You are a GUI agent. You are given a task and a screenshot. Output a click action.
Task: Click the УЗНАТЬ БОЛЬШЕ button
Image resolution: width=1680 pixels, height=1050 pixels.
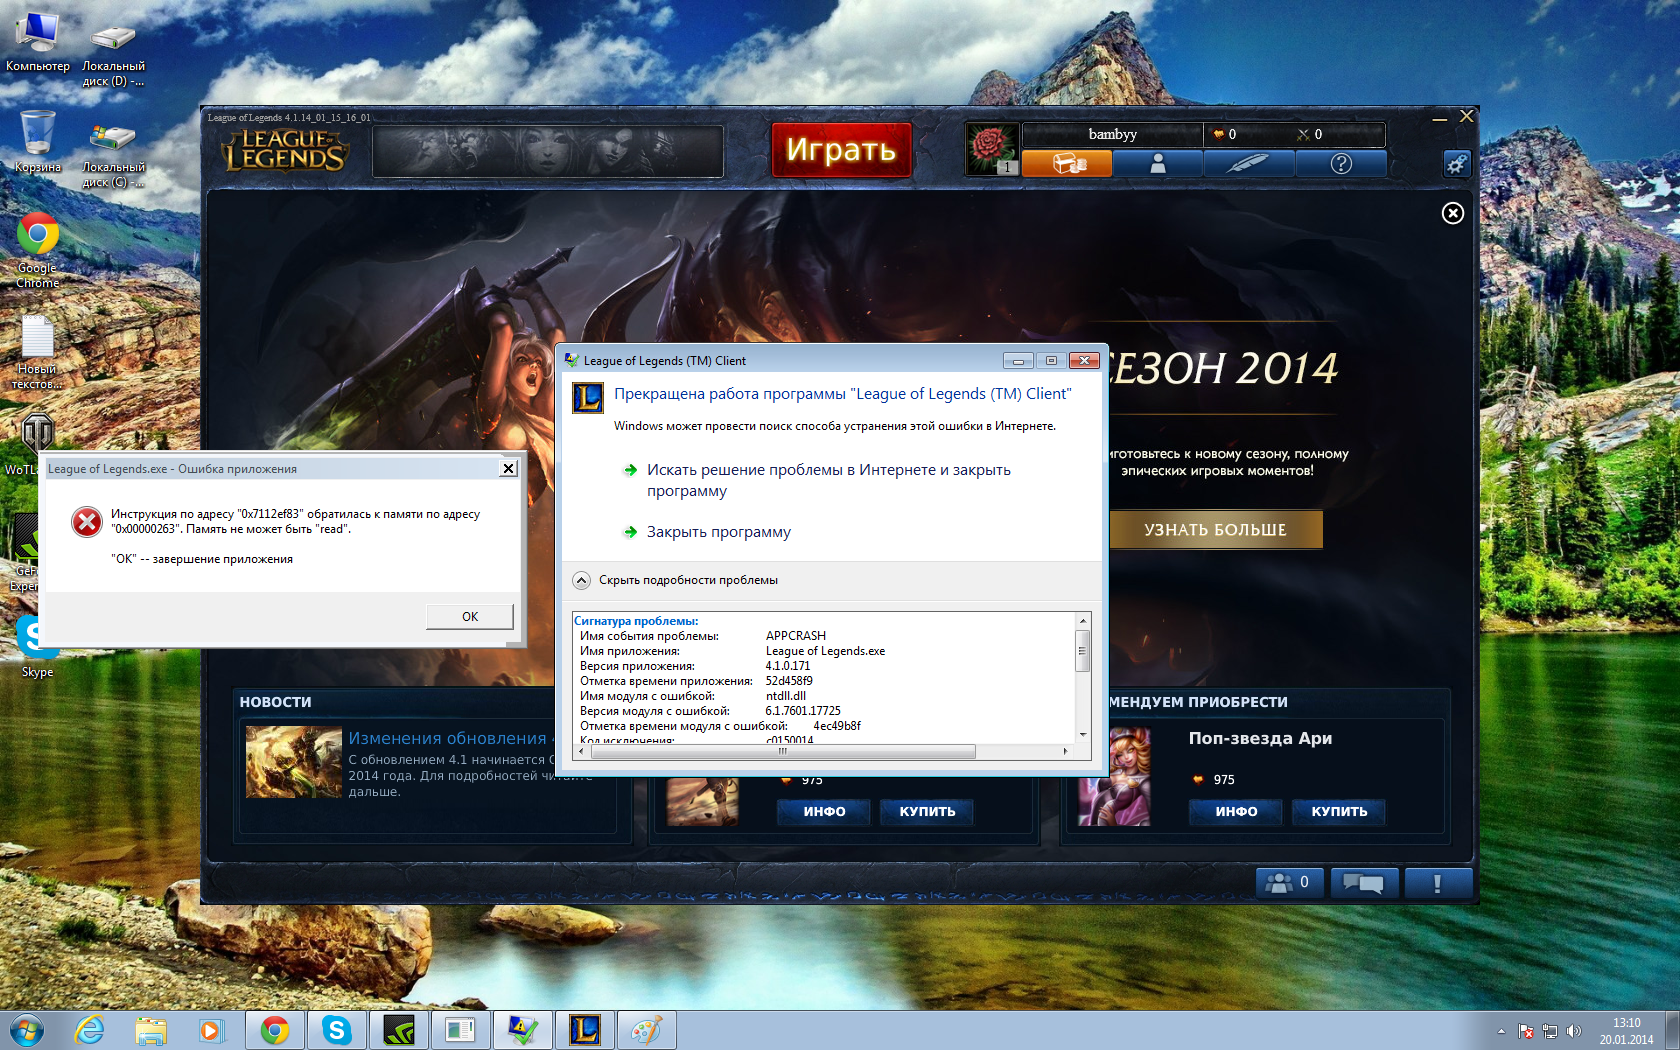pos(1216,530)
